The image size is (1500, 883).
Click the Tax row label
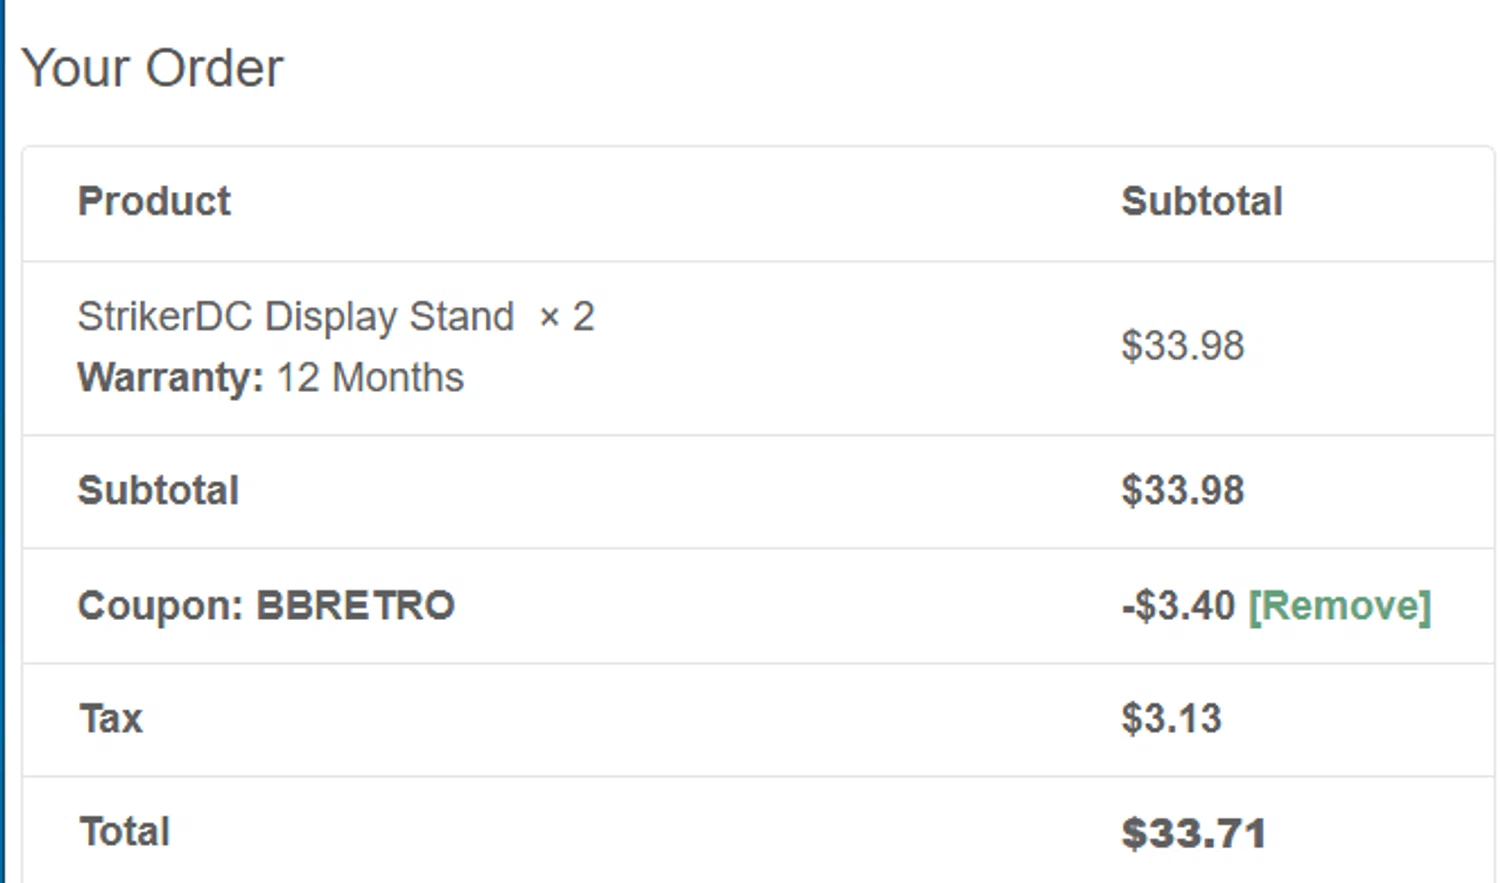tap(111, 719)
